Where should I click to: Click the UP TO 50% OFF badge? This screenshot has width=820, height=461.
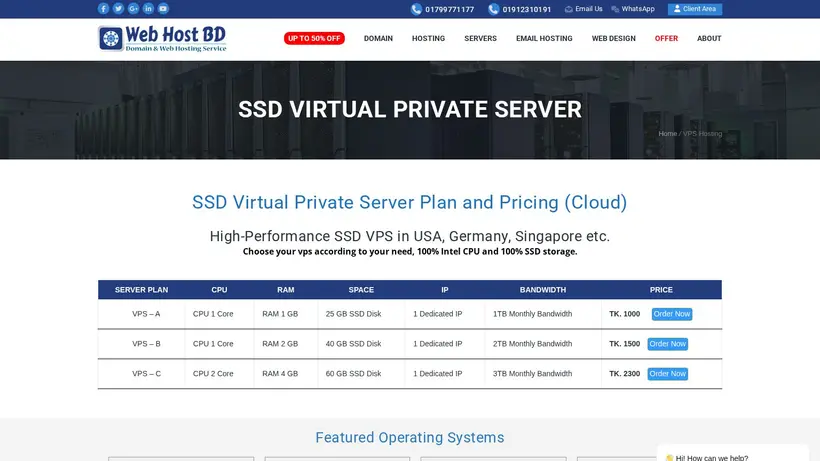click(314, 38)
